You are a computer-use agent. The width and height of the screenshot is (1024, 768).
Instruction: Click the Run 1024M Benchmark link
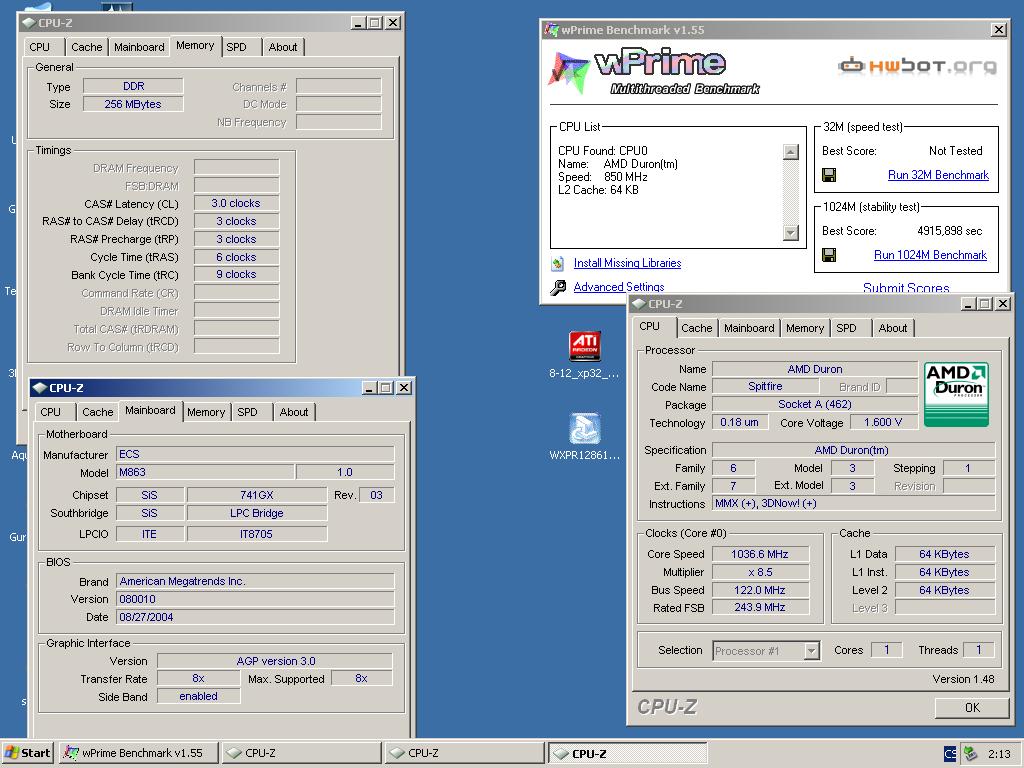tap(930, 255)
